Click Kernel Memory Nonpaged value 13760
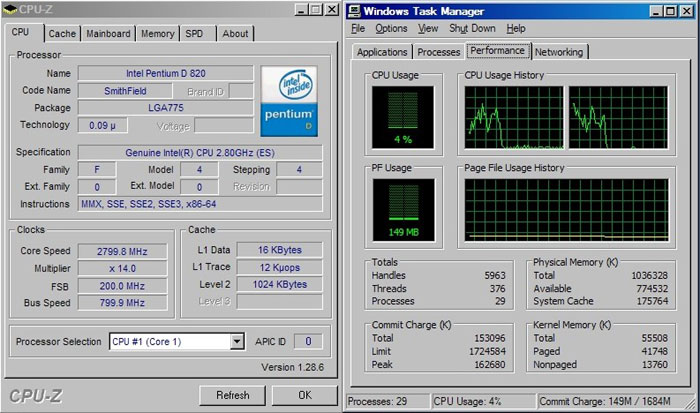The image size is (700, 413). 654,364
